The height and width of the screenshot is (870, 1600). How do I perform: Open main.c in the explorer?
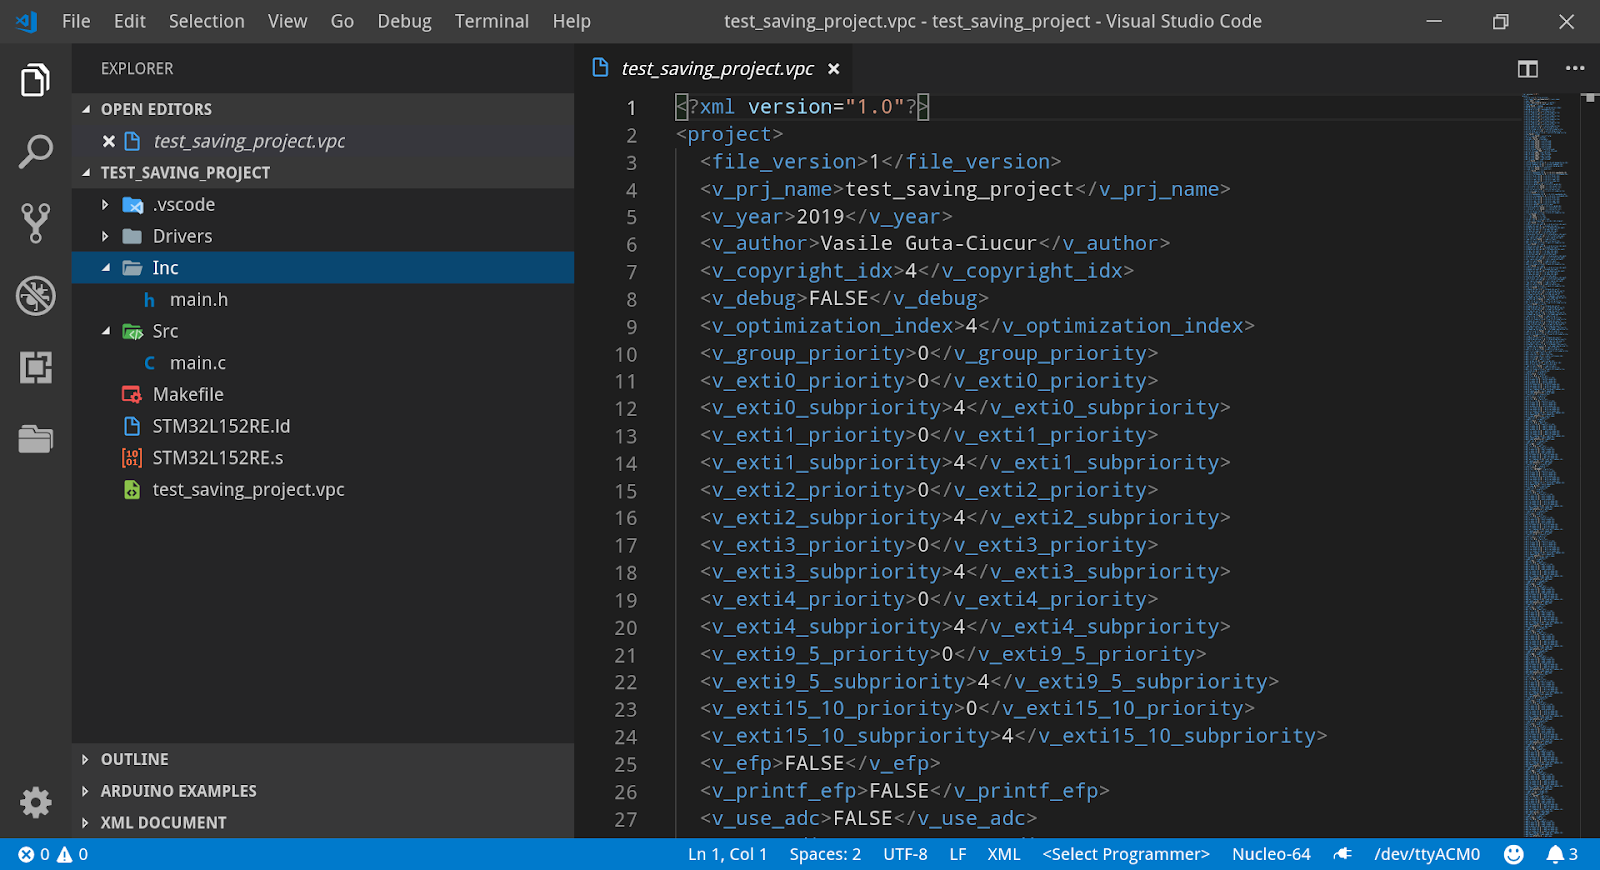tap(197, 363)
